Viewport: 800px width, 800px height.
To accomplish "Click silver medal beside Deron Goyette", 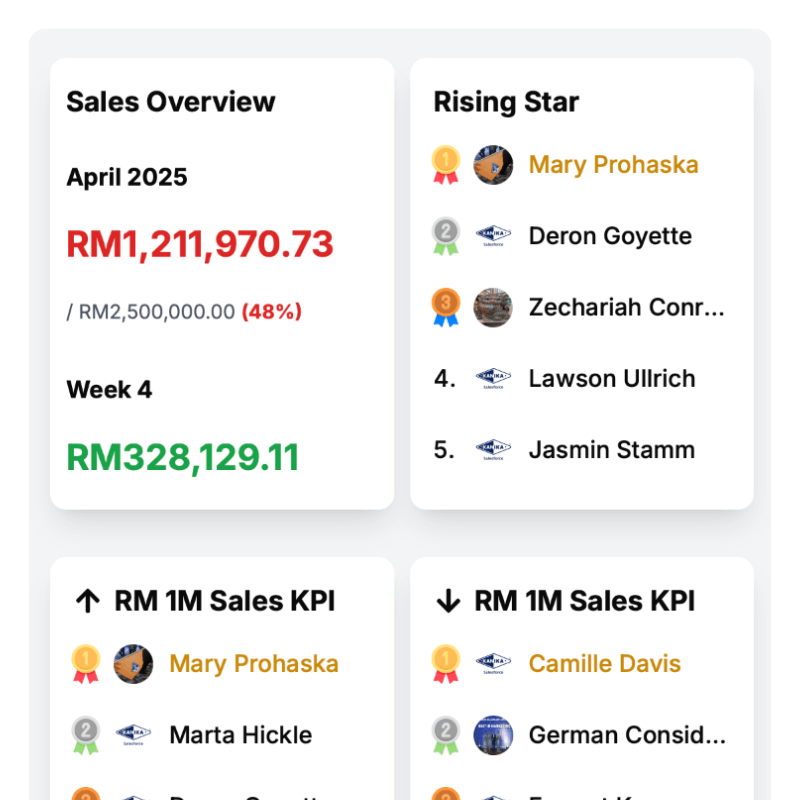I will pos(445,236).
